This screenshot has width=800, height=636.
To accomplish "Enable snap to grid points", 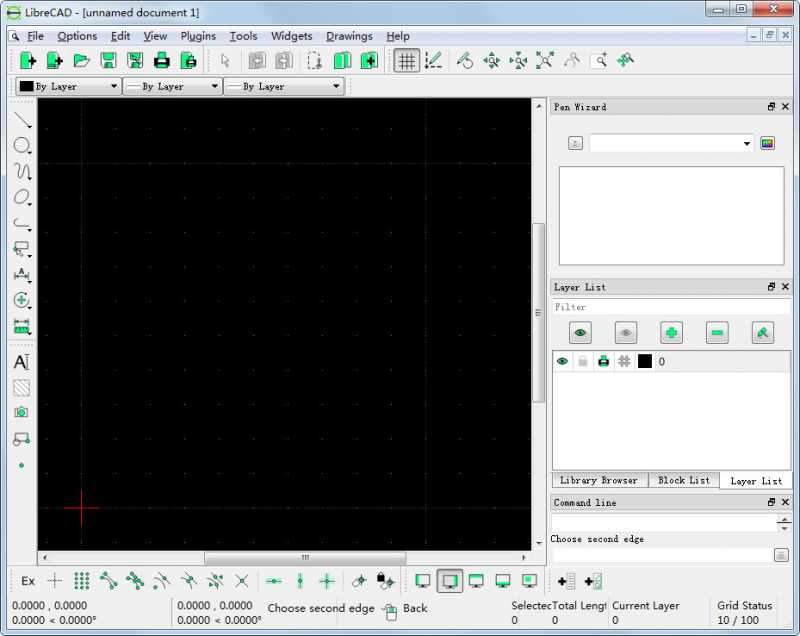I will 81,581.
